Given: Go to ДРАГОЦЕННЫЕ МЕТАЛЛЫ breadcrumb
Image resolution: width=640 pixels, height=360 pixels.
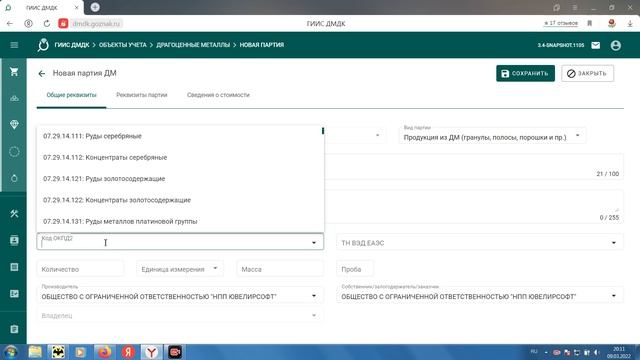Looking at the screenshot, I should (x=193, y=45).
